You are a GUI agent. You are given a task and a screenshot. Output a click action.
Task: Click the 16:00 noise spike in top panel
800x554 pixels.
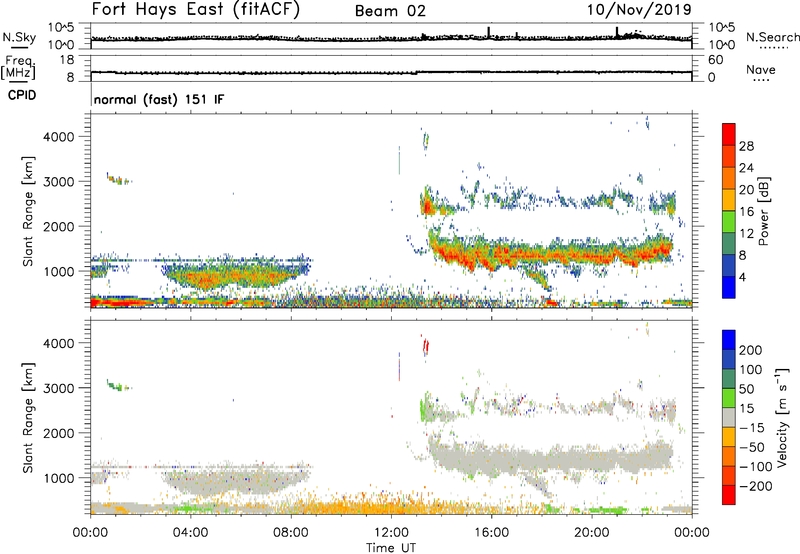point(489,32)
